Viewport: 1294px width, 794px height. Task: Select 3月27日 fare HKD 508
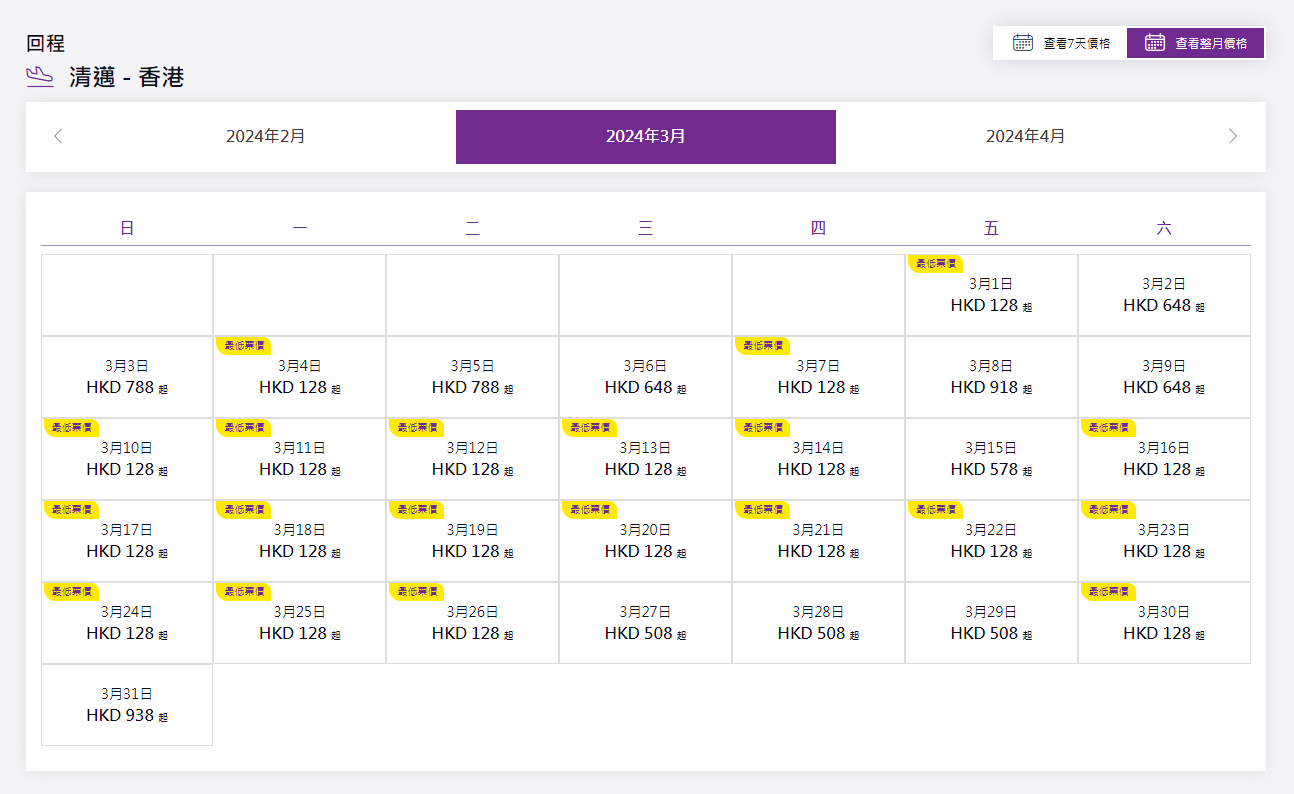tap(645, 624)
